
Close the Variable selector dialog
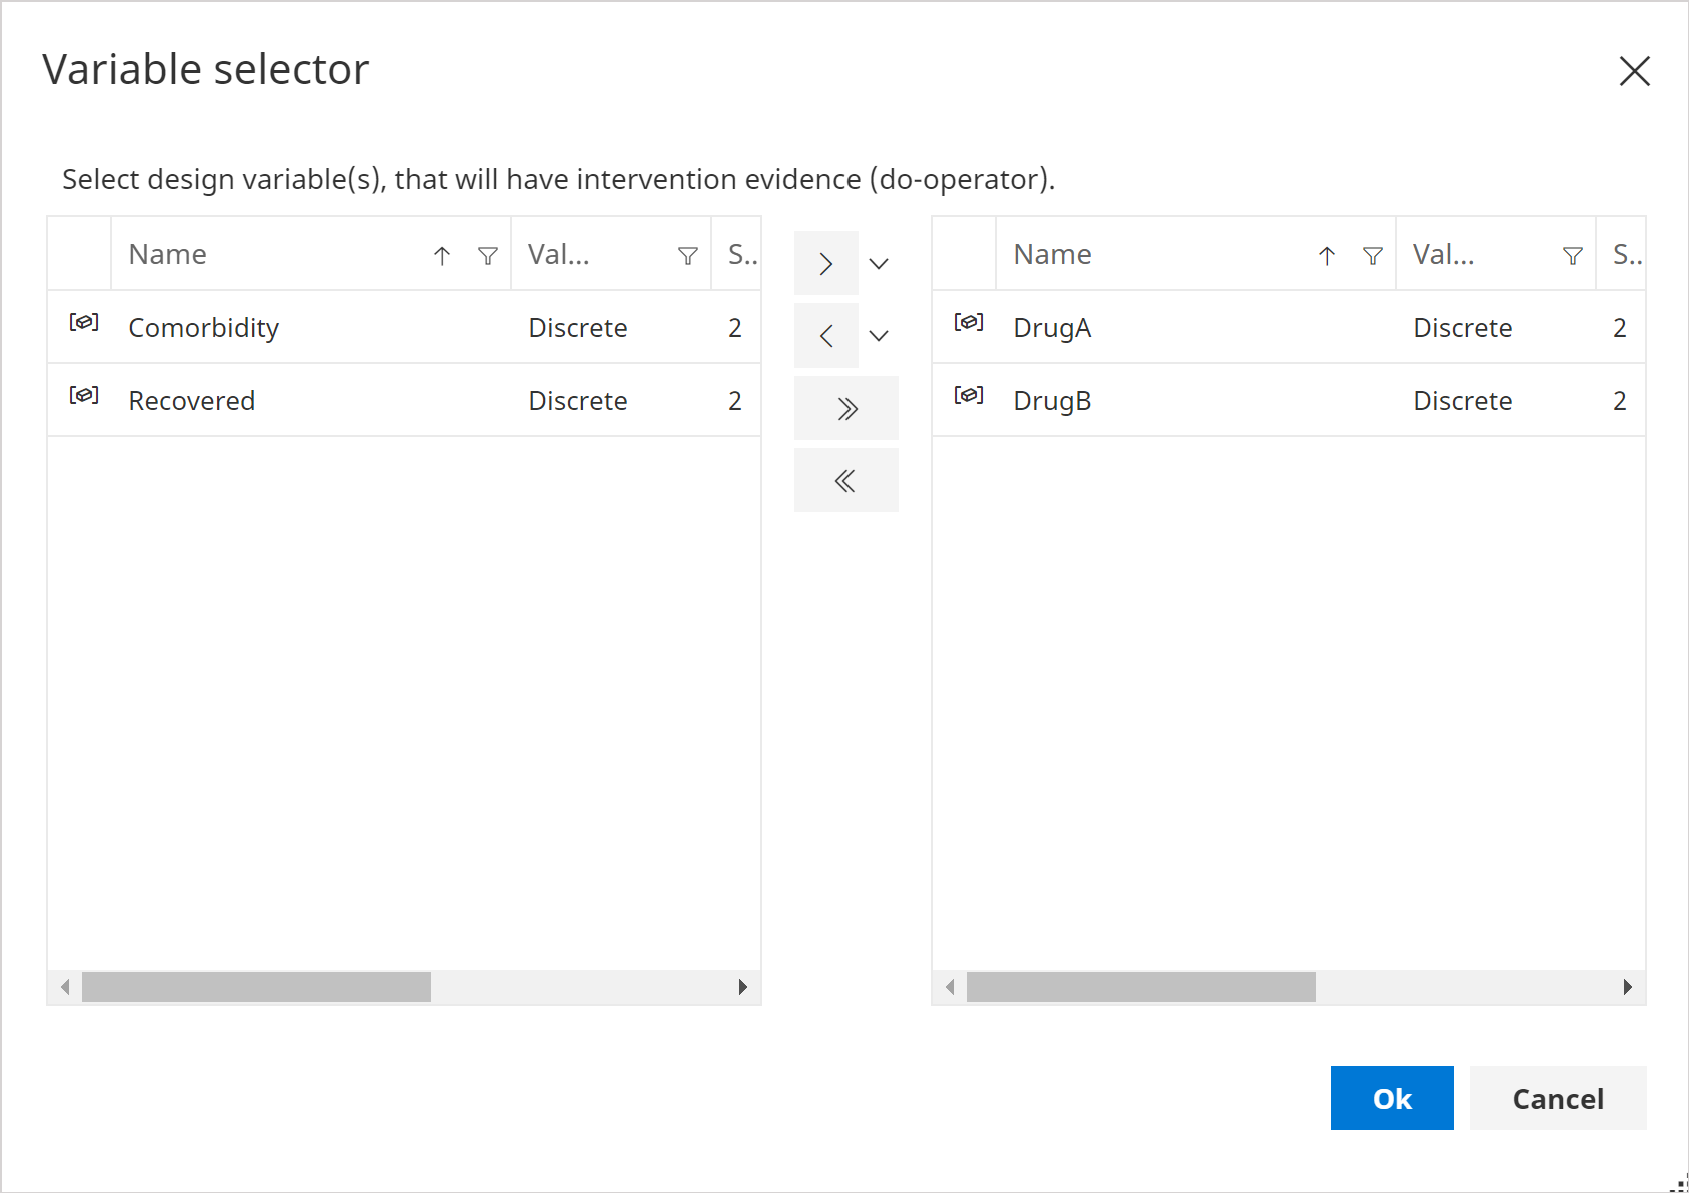pyautogui.click(x=1634, y=71)
